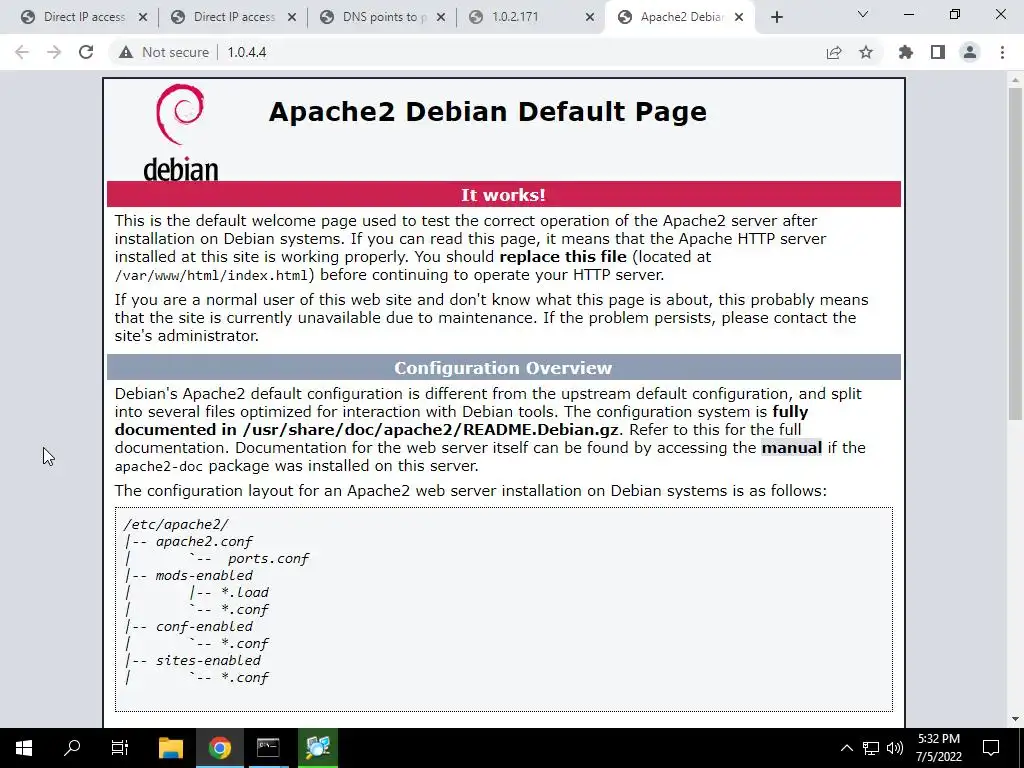Toggle the browser side panel

pos(938,52)
